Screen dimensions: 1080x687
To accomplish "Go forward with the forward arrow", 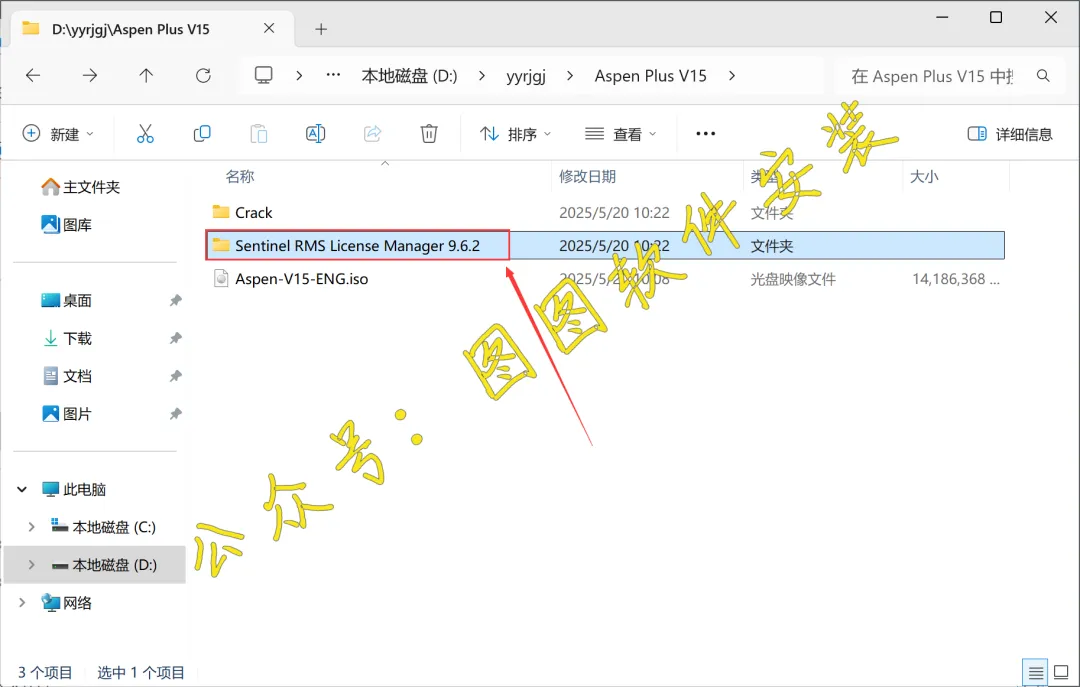I will [90, 76].
